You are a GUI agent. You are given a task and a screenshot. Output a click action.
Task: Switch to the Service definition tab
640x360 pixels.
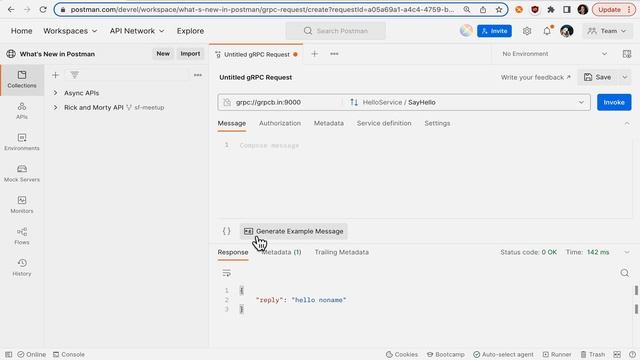[384, 123]
